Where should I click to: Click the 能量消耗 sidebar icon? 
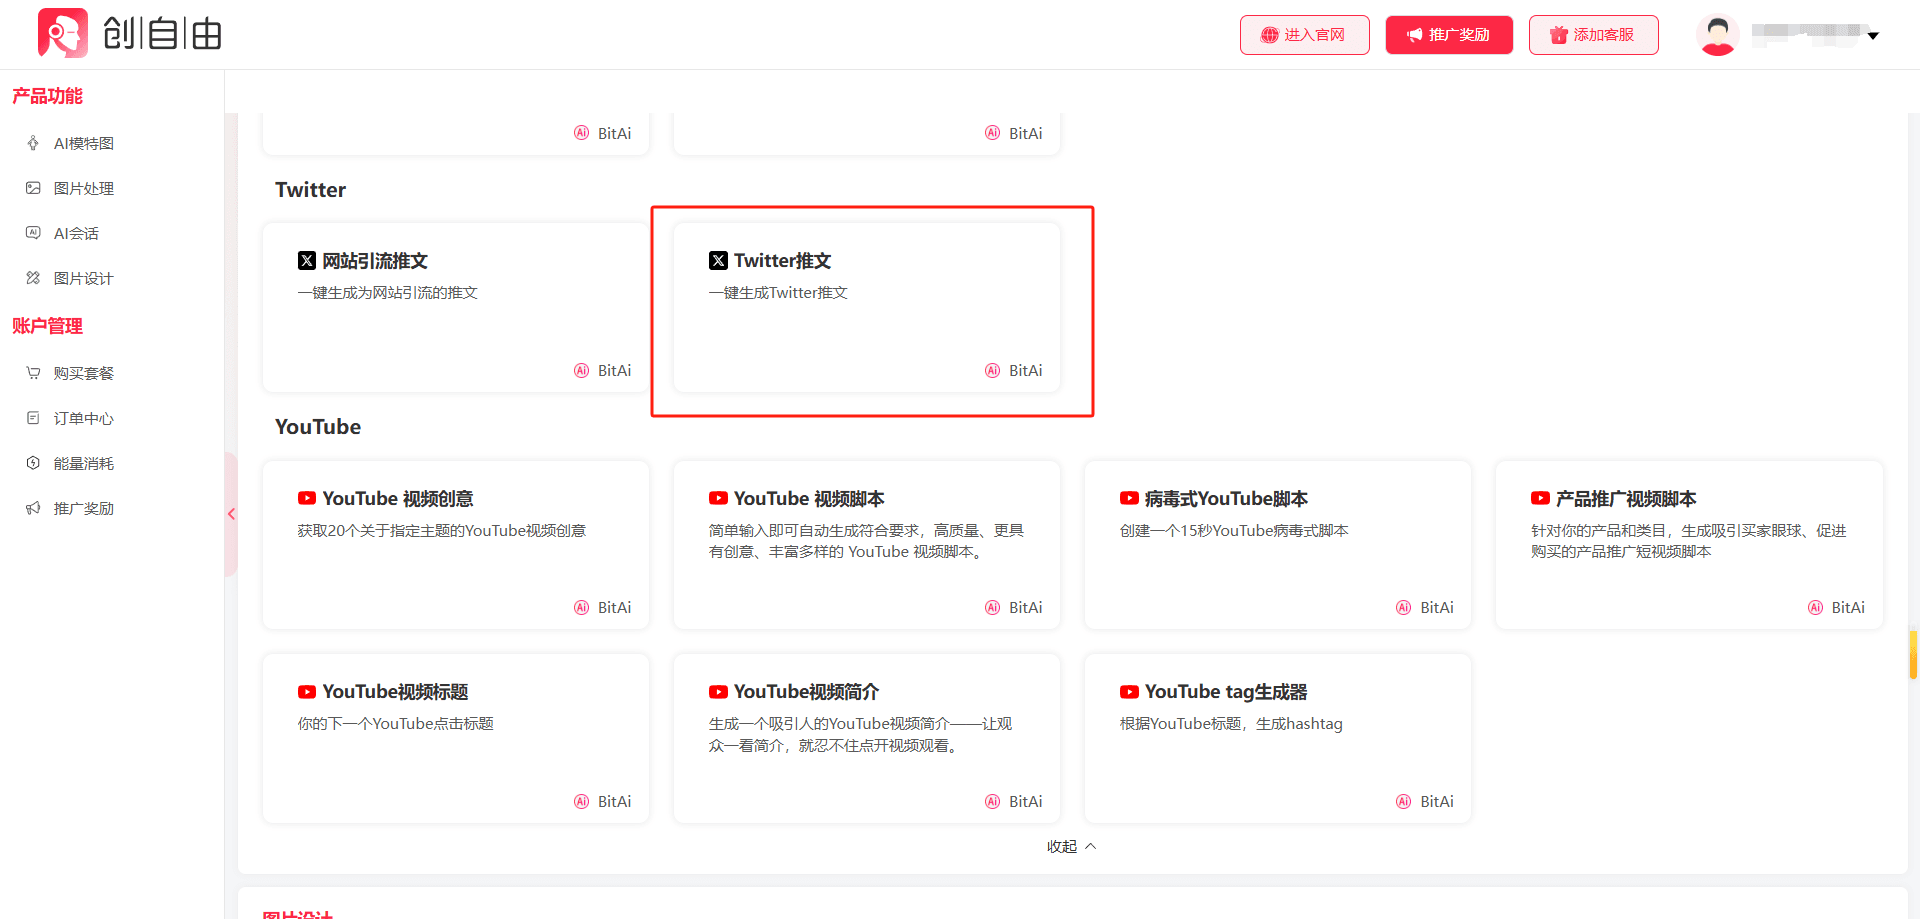coord(33,463)
